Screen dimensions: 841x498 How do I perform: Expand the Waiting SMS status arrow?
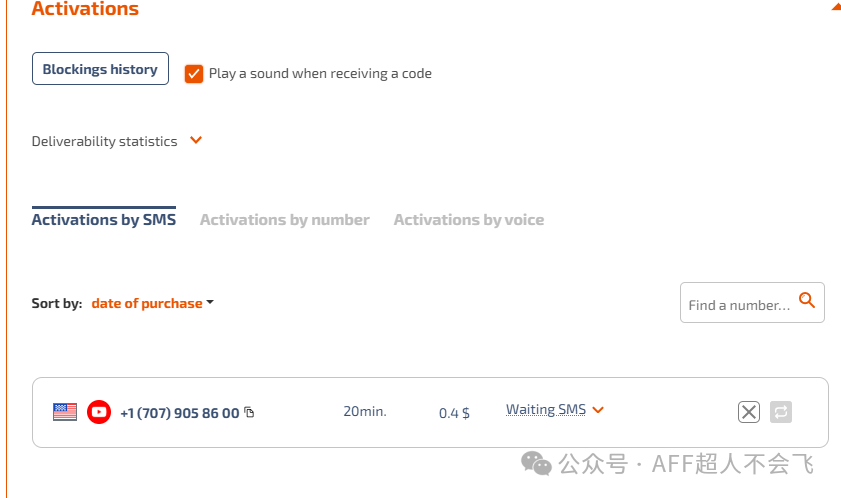click(598, 409)
